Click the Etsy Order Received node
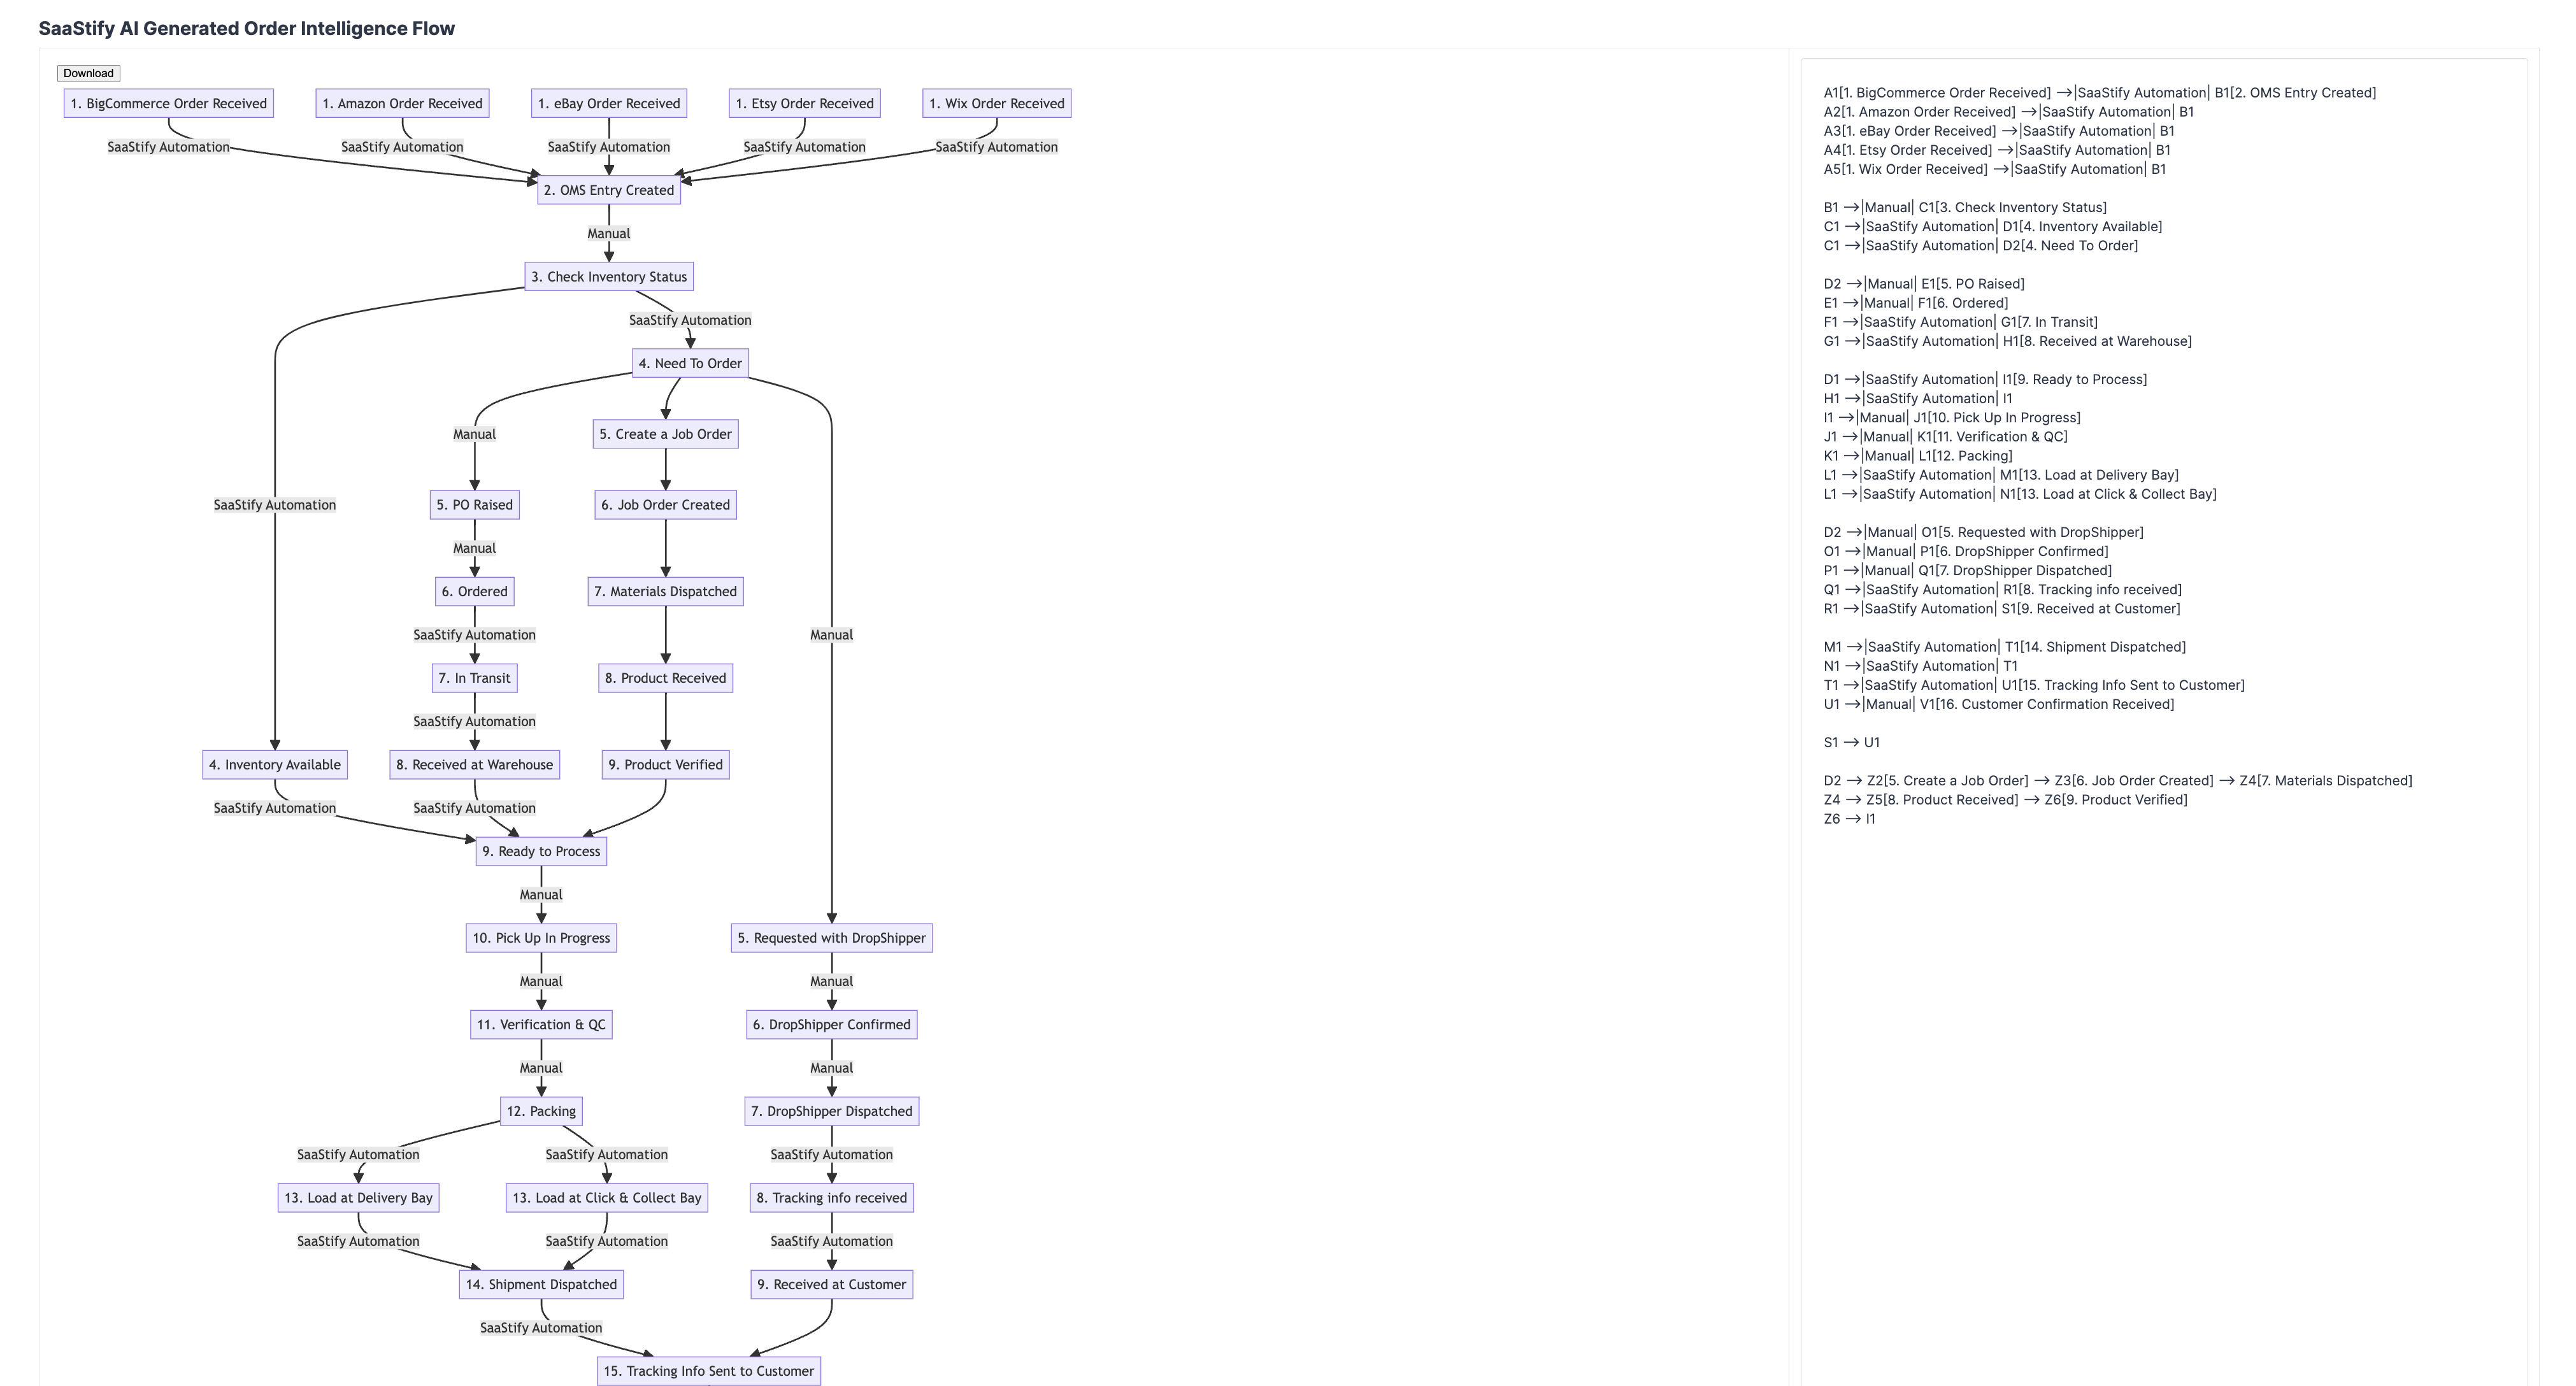 [804, 103]
